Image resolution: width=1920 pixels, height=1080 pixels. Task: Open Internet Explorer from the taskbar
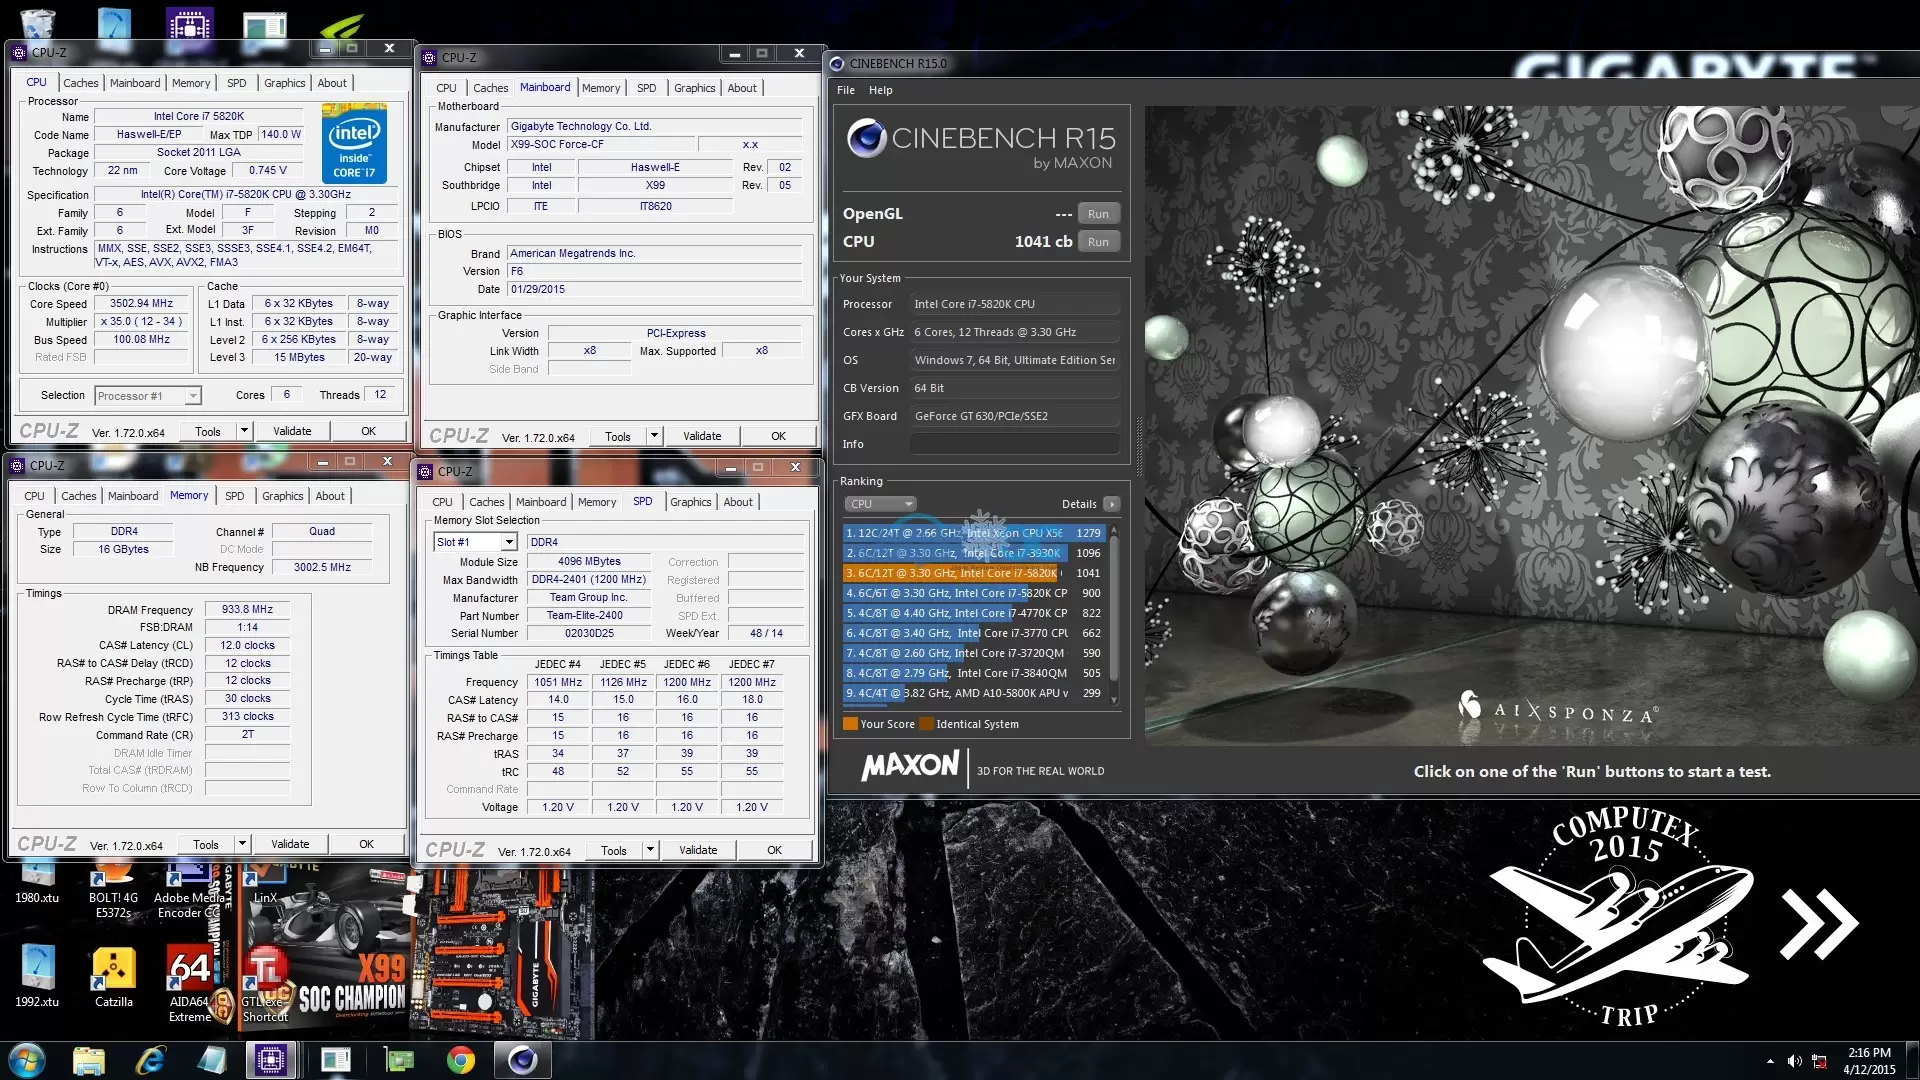point(150,1060)
